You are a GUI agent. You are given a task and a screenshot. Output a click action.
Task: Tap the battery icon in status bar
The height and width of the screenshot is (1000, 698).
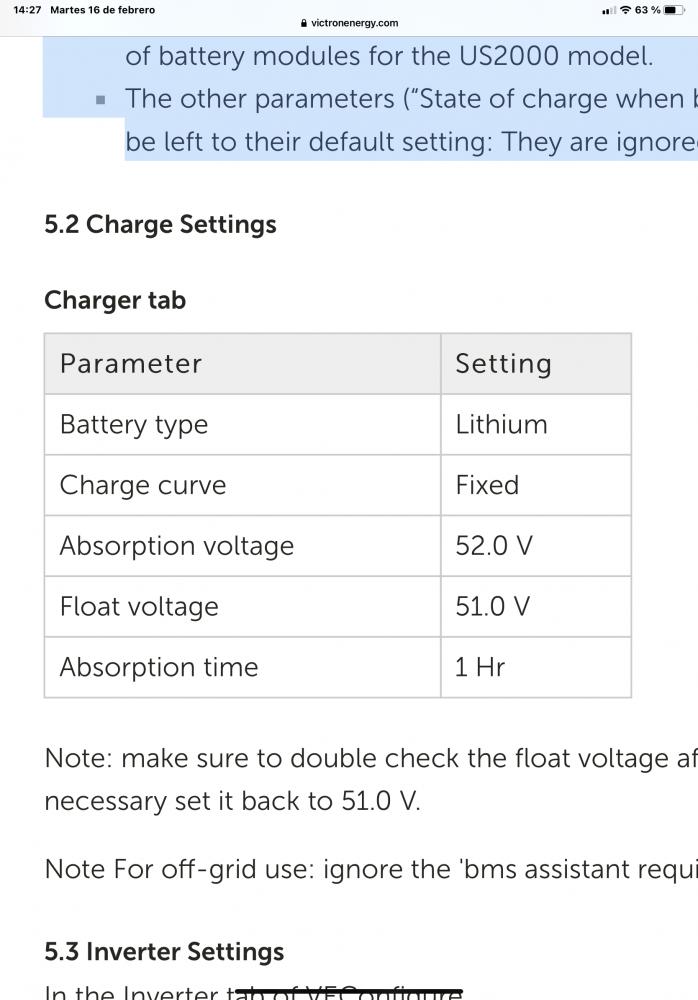point(674,10)
